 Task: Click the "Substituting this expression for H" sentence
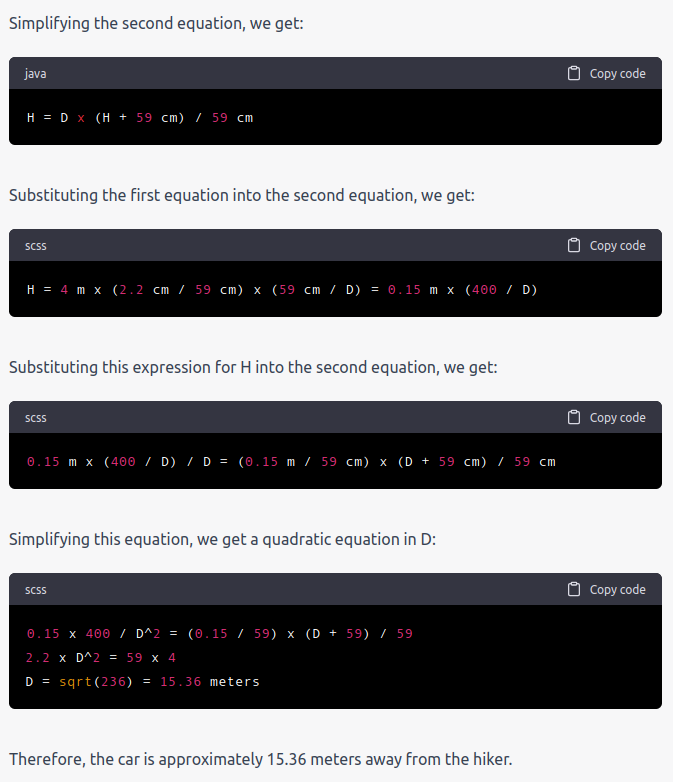[253, 368]
